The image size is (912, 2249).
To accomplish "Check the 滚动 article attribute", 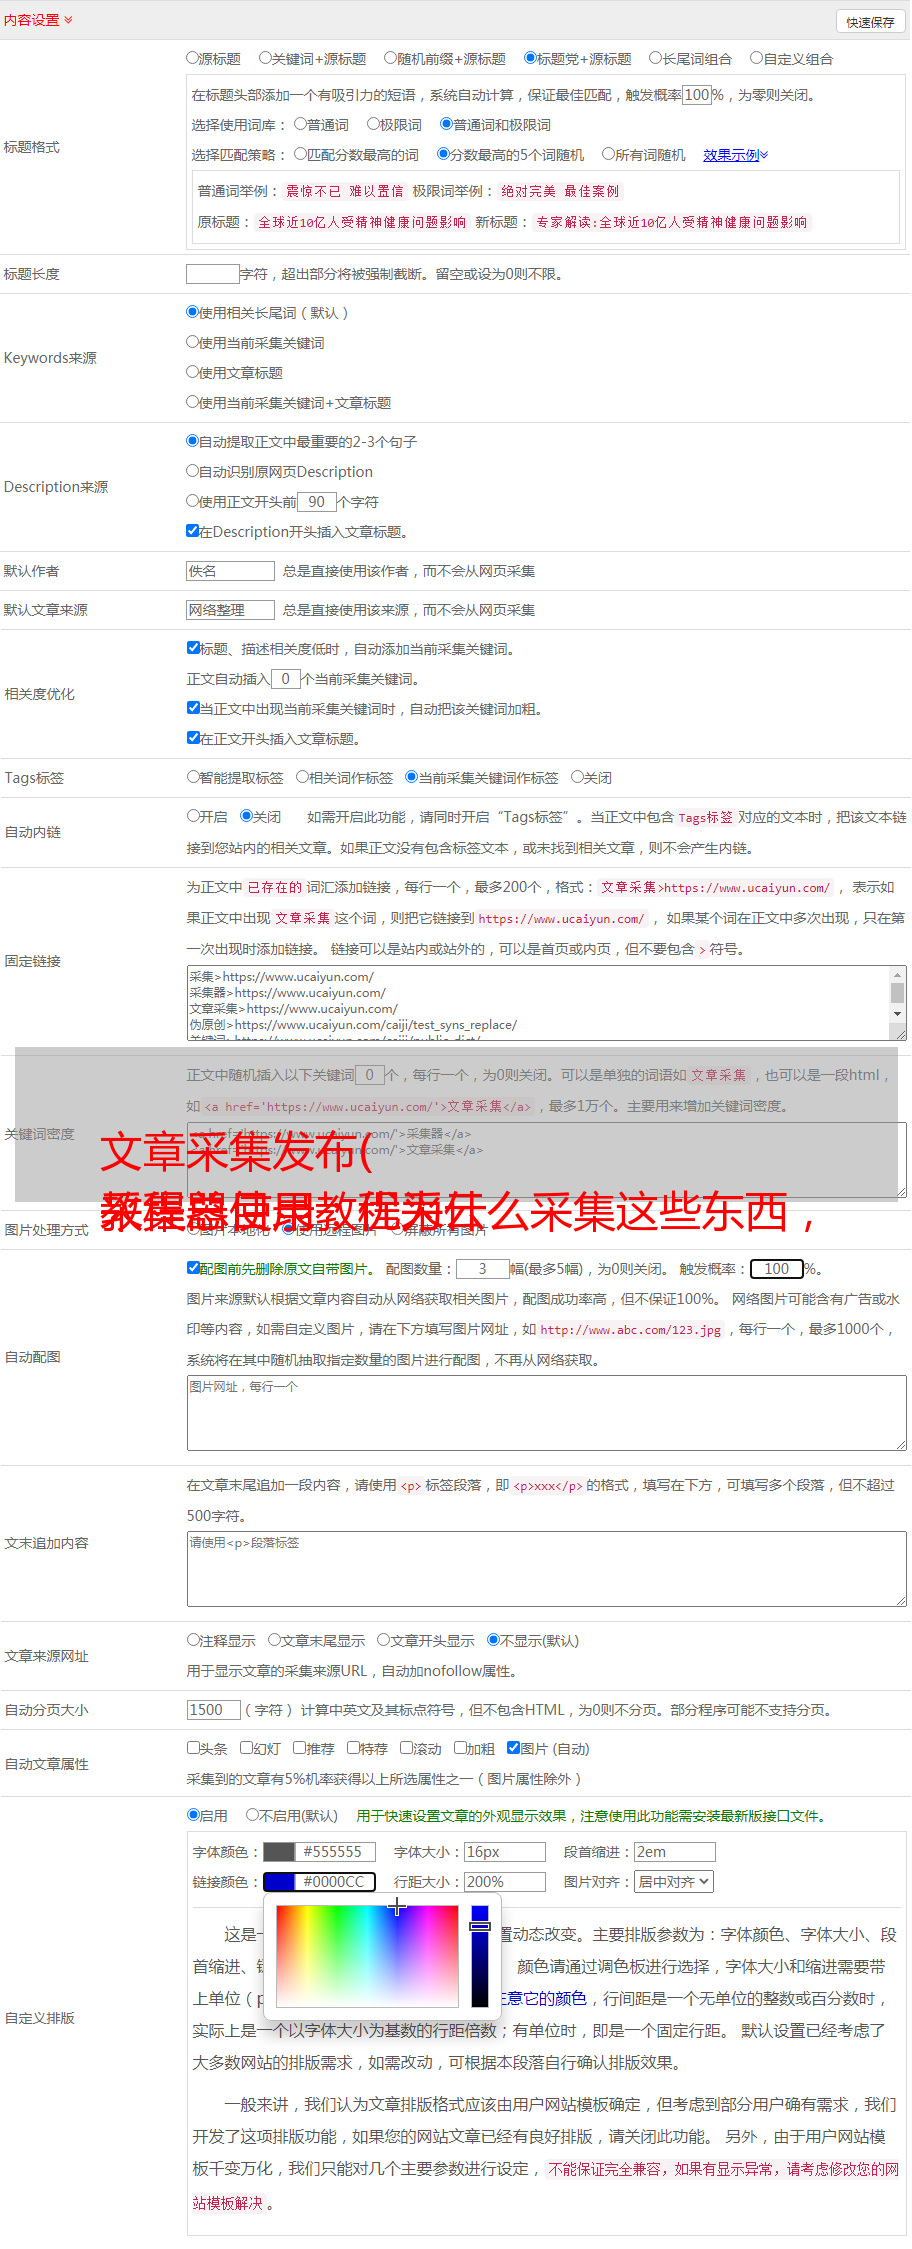I will point(407,1748).
